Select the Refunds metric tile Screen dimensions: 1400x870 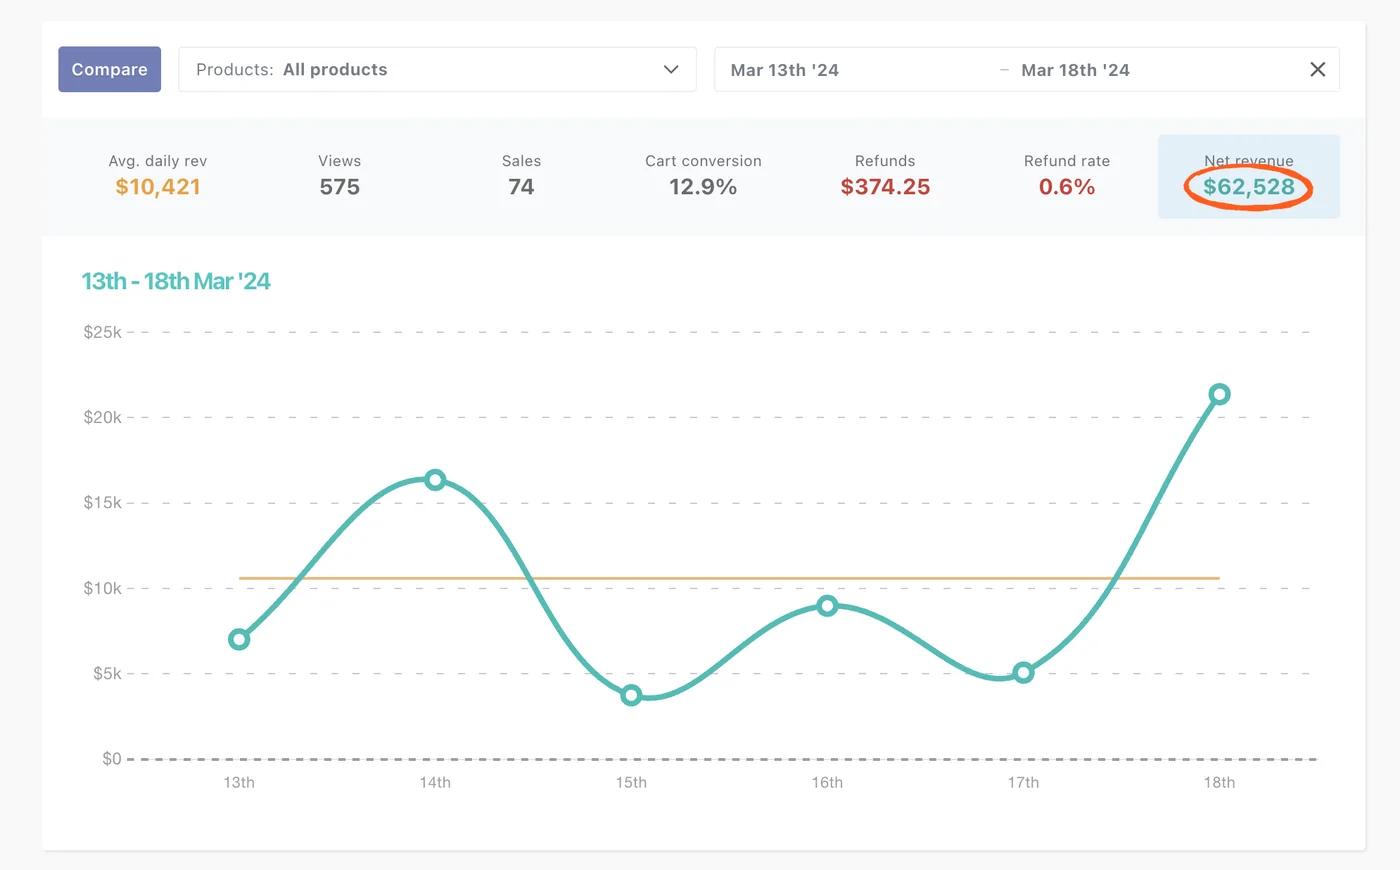(x=885, y=176)
